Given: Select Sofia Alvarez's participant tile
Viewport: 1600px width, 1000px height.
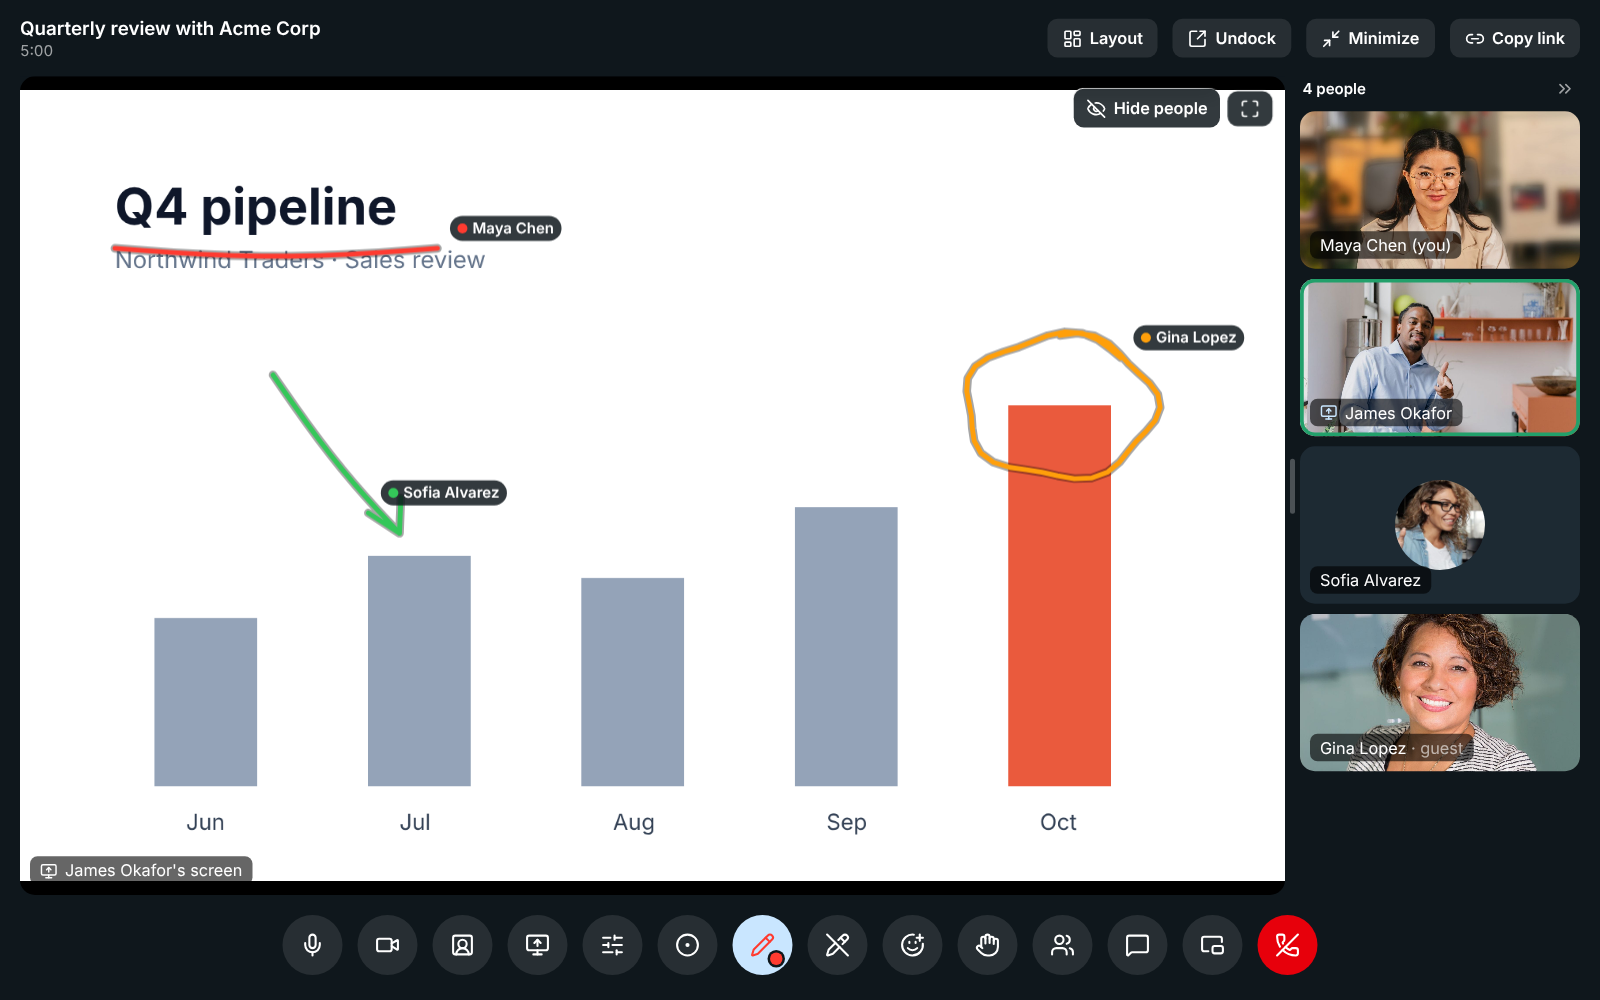Looking at the screenshot, I should click(1440, 525).
